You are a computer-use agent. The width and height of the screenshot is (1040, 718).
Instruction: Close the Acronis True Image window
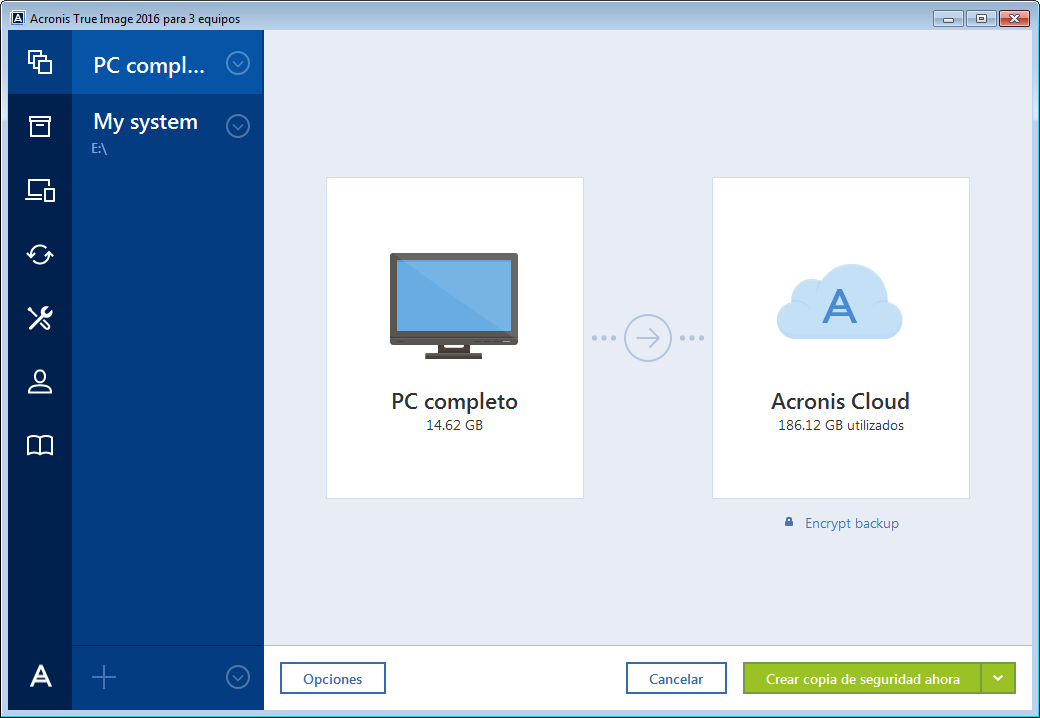[x=1014, y=19]
